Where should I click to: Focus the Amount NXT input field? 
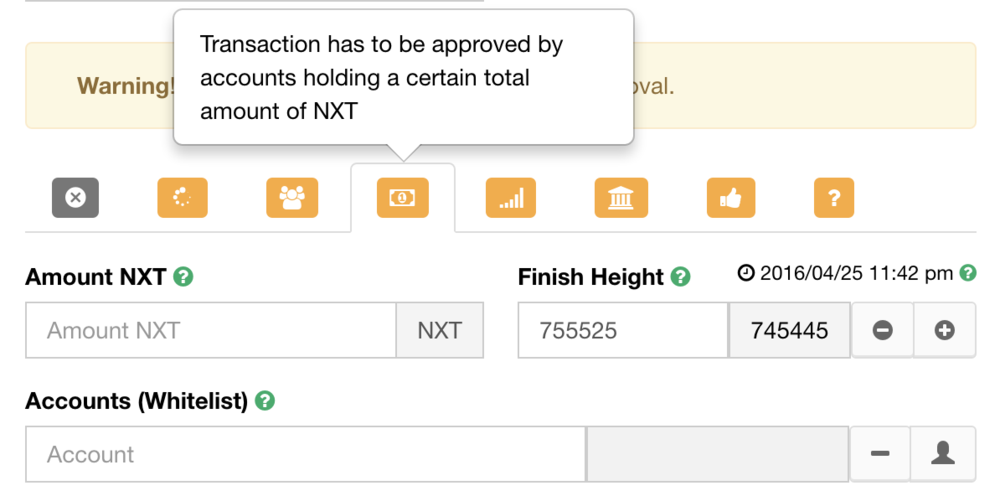tap(211, 330)
